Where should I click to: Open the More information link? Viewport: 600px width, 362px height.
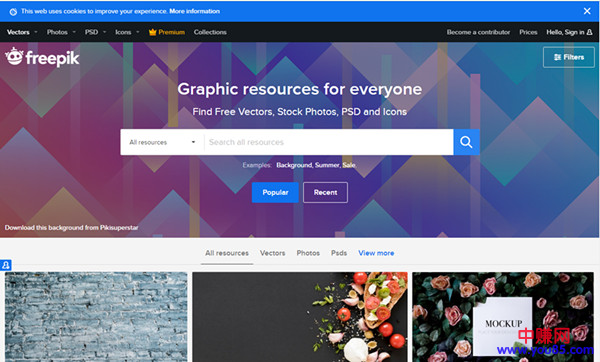click(194, 11)
